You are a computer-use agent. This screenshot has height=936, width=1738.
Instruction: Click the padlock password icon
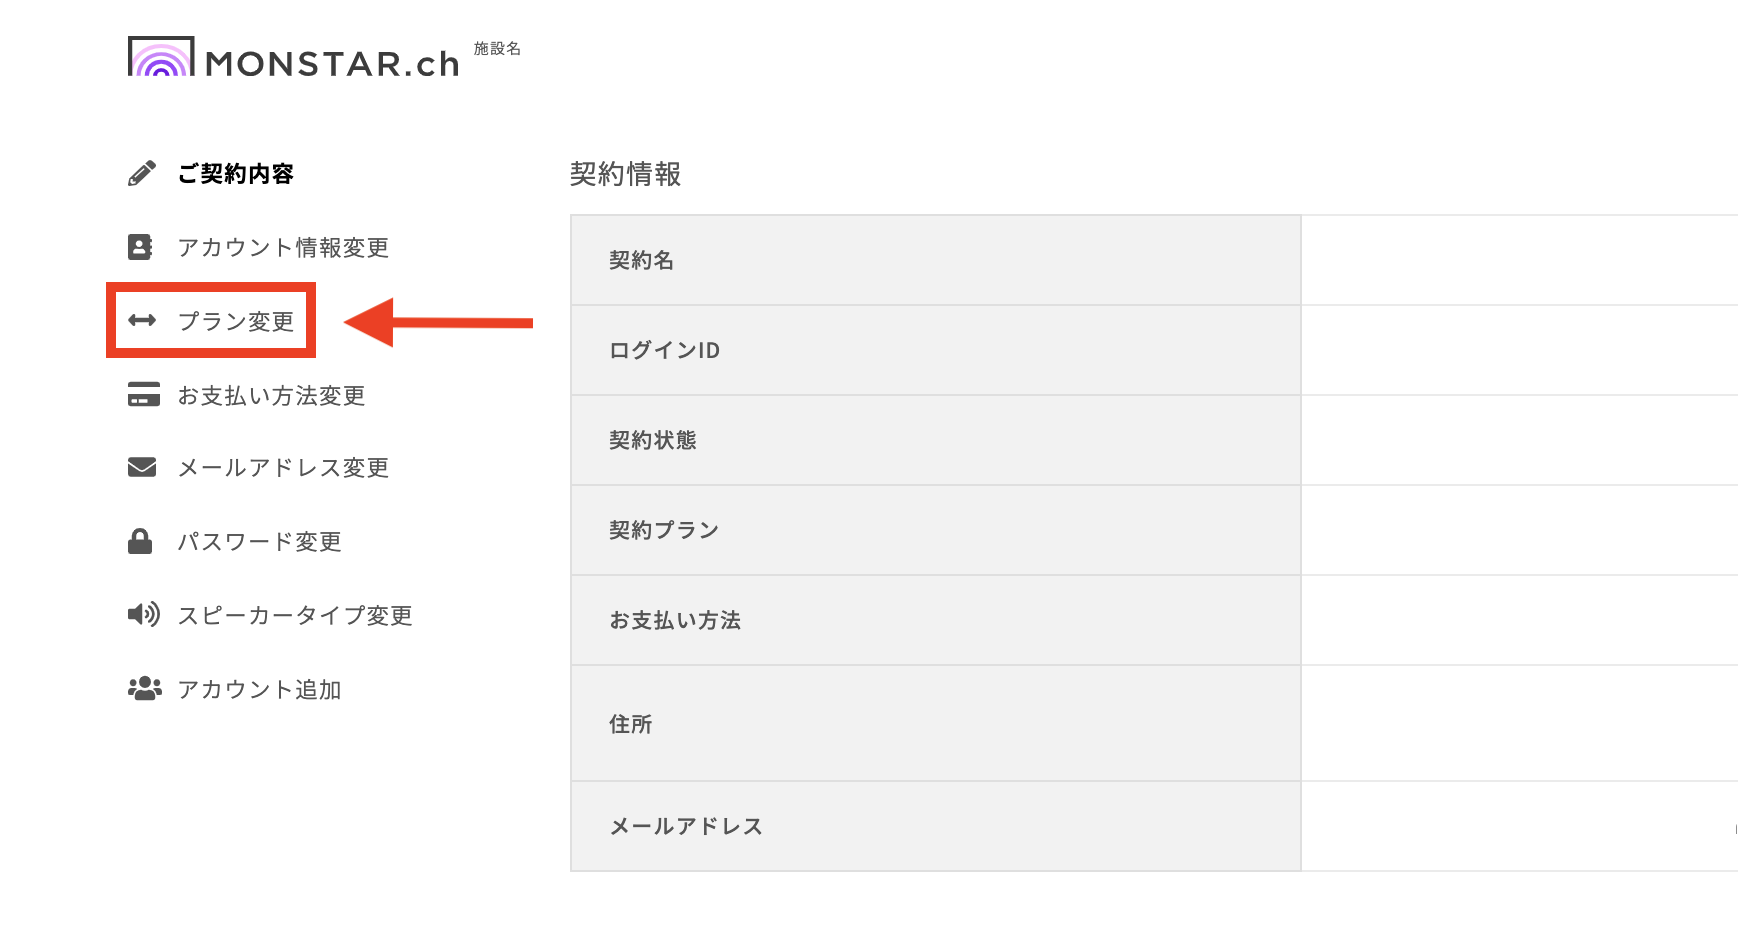pyautogui.click(x=140, y=541)
